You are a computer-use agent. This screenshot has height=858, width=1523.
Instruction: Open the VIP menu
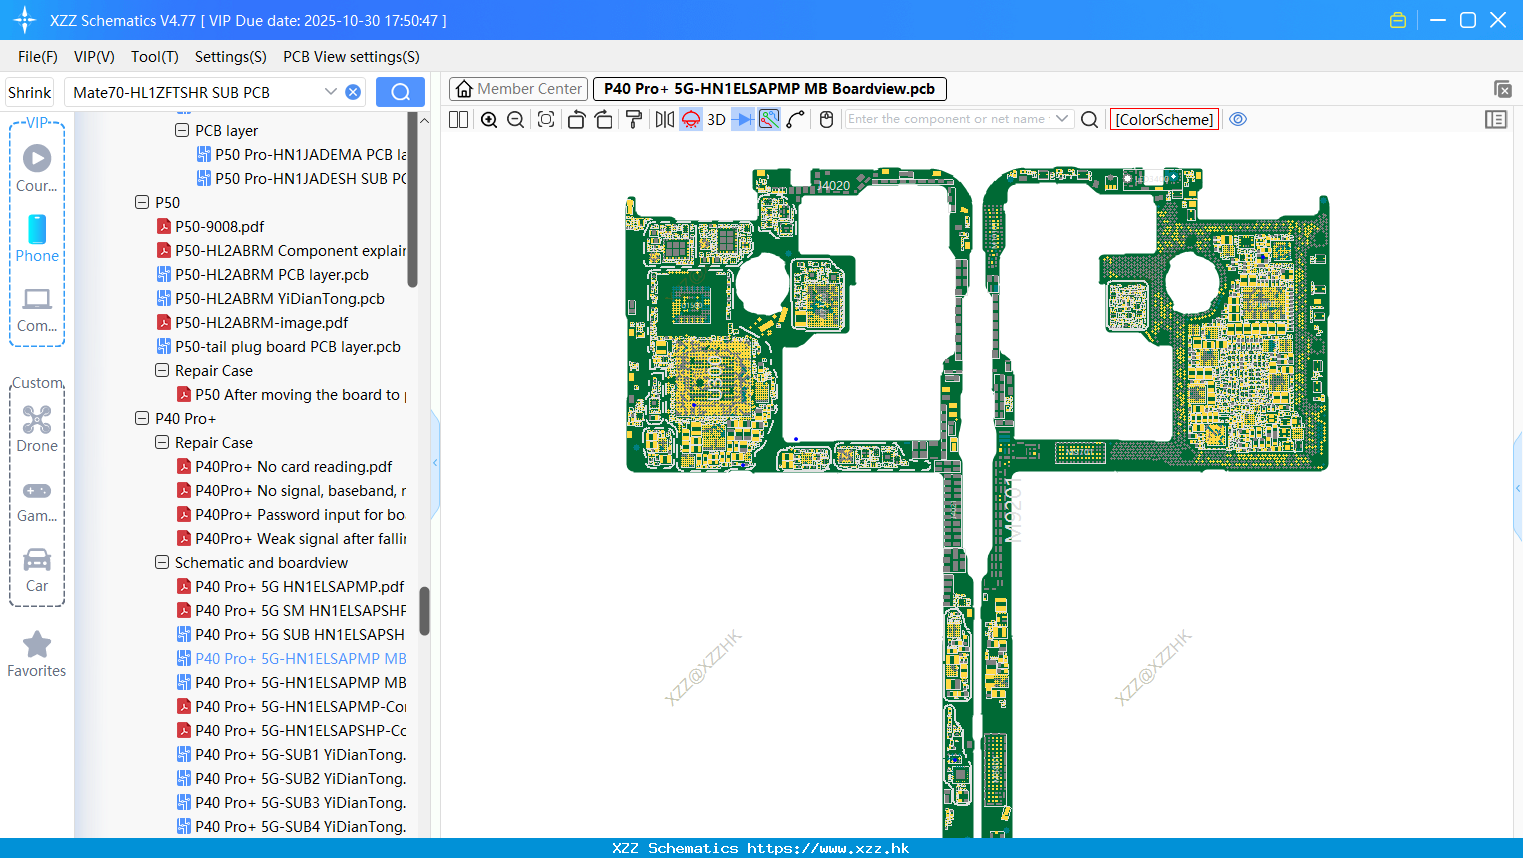[x=94, y=57]
